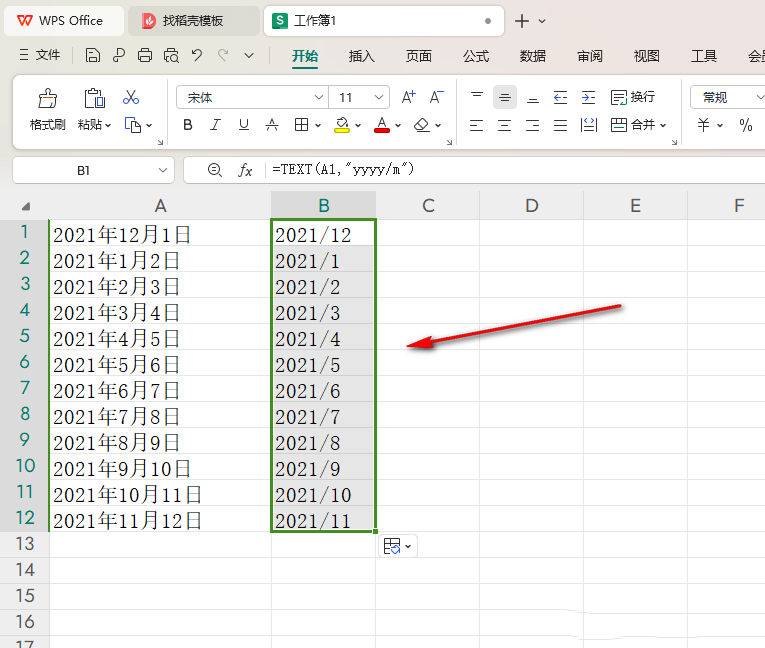Toggle middle vertical alignment
This screenshot has width=765, height=648.
[505, 97]
